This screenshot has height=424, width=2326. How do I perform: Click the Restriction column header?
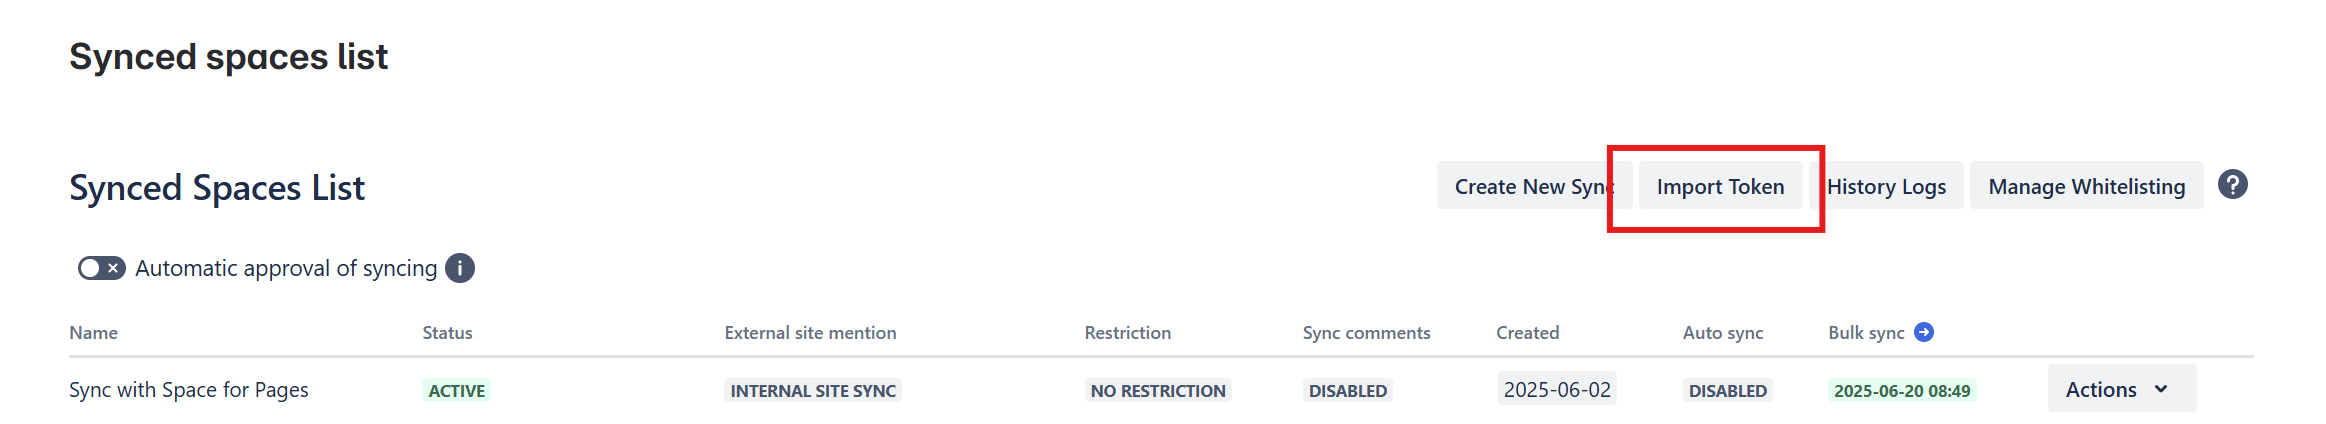point(1127,333)
